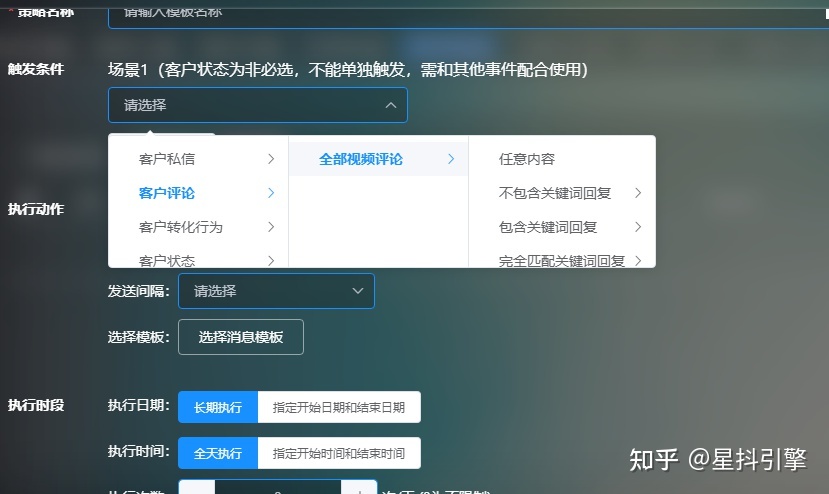
Task: Click the chevron right of 全部视频评论
Action: pos(451,159)
